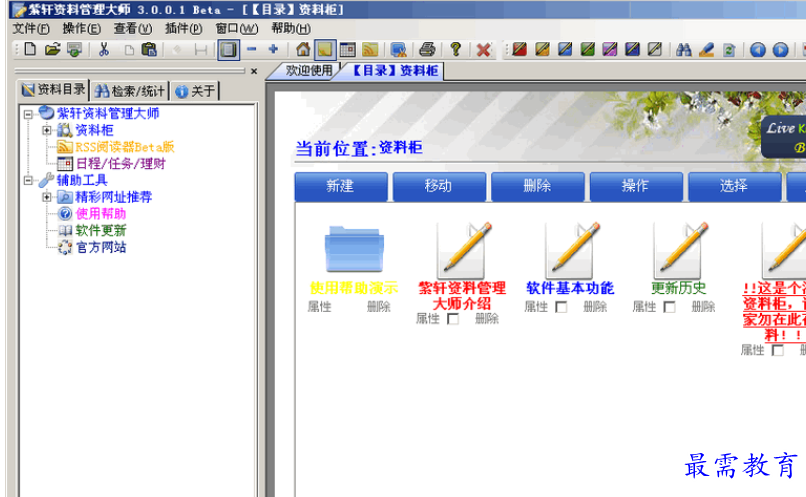Click the home house icon
This screenshot has height=497, width=806.
[303, 49]
